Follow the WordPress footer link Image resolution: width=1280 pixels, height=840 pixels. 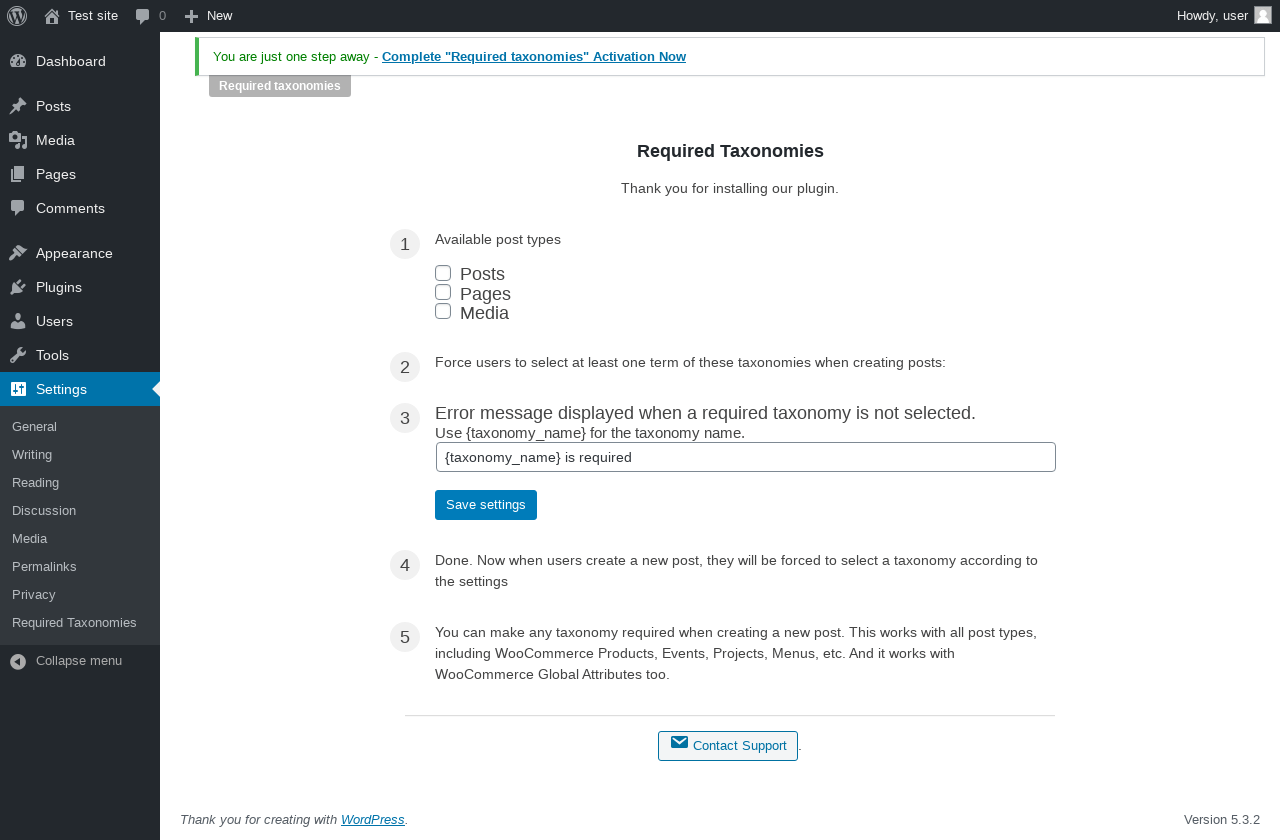(372, 819)
